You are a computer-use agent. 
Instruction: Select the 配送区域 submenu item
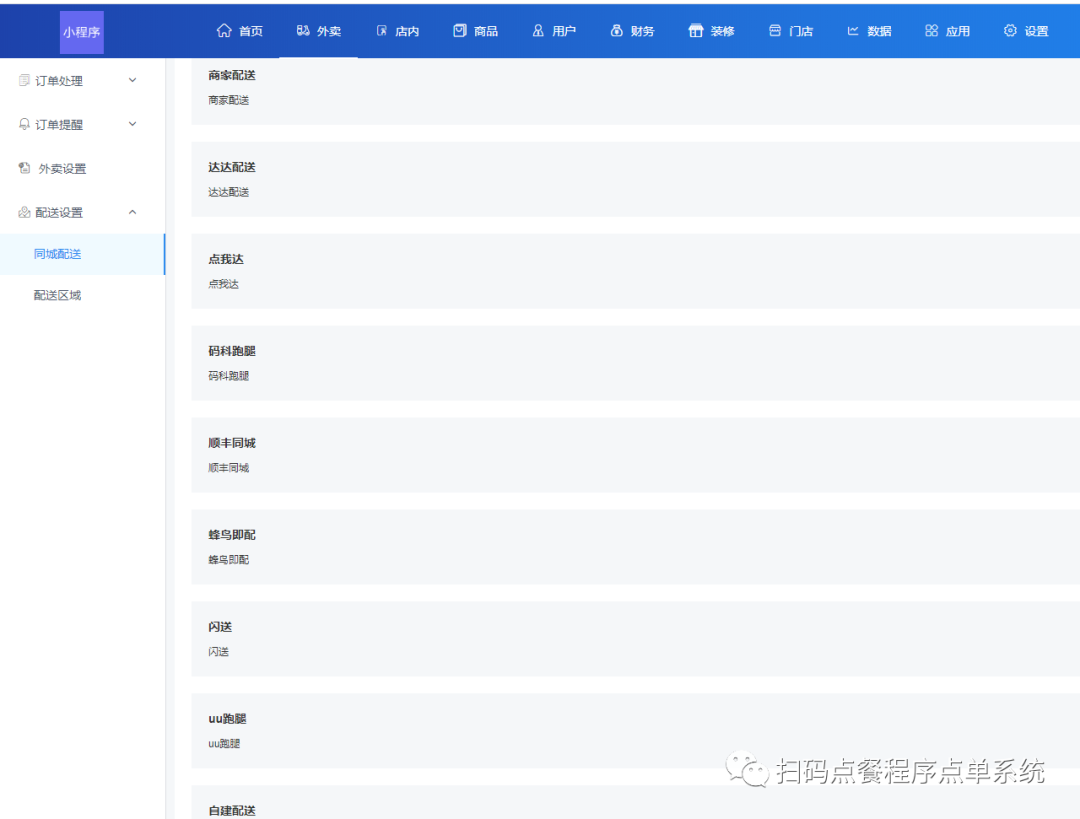coord(83,296)
